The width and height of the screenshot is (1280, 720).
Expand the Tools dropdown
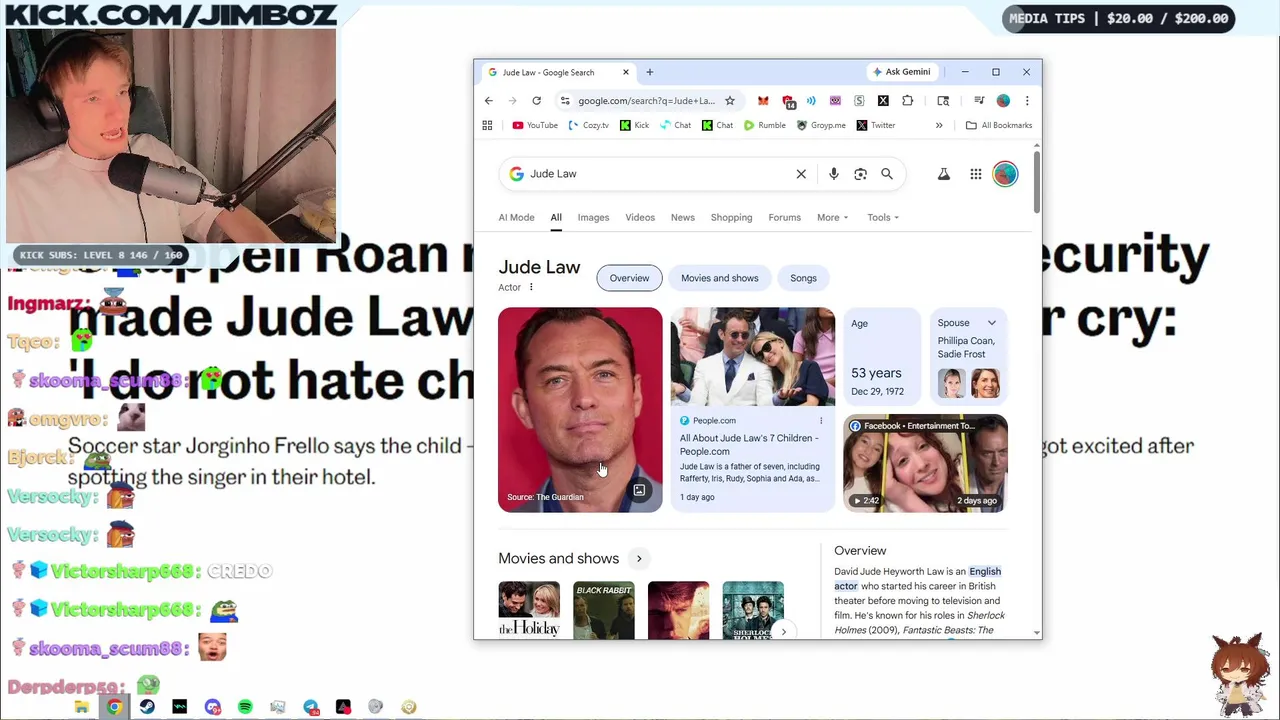[883, 217]
